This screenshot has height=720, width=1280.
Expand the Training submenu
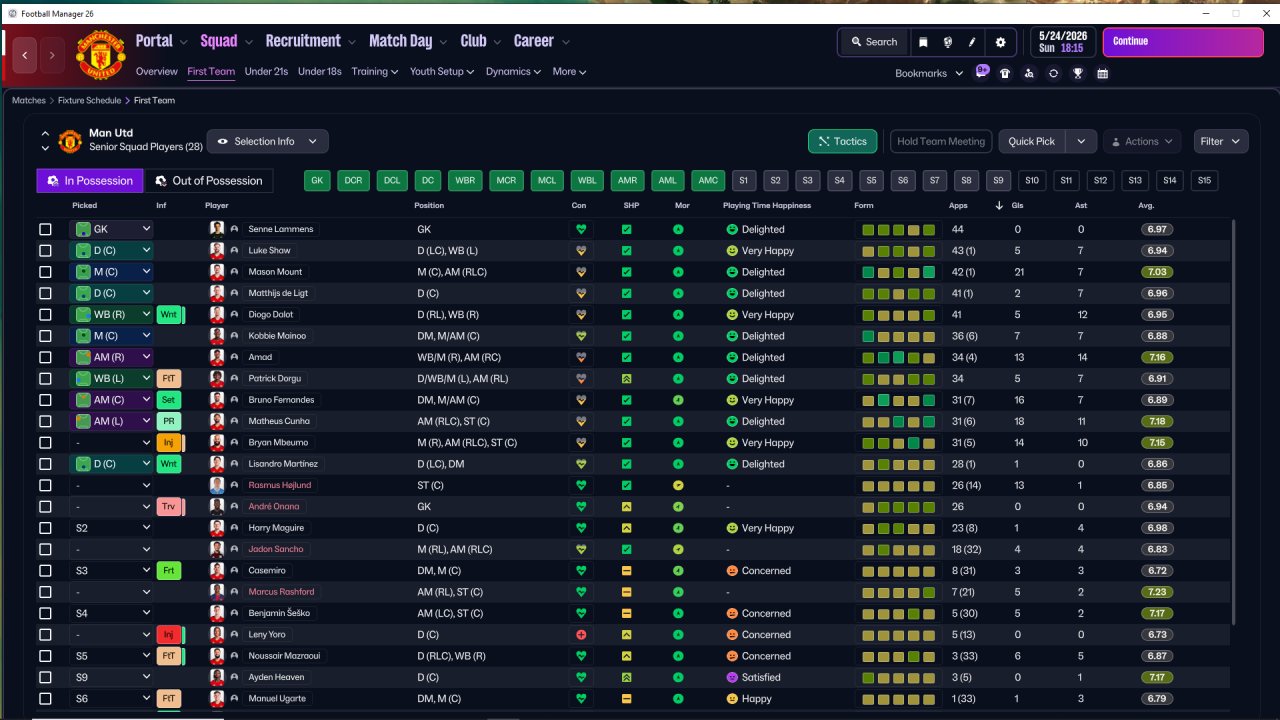pyautogui.click(x=375, y=72)
